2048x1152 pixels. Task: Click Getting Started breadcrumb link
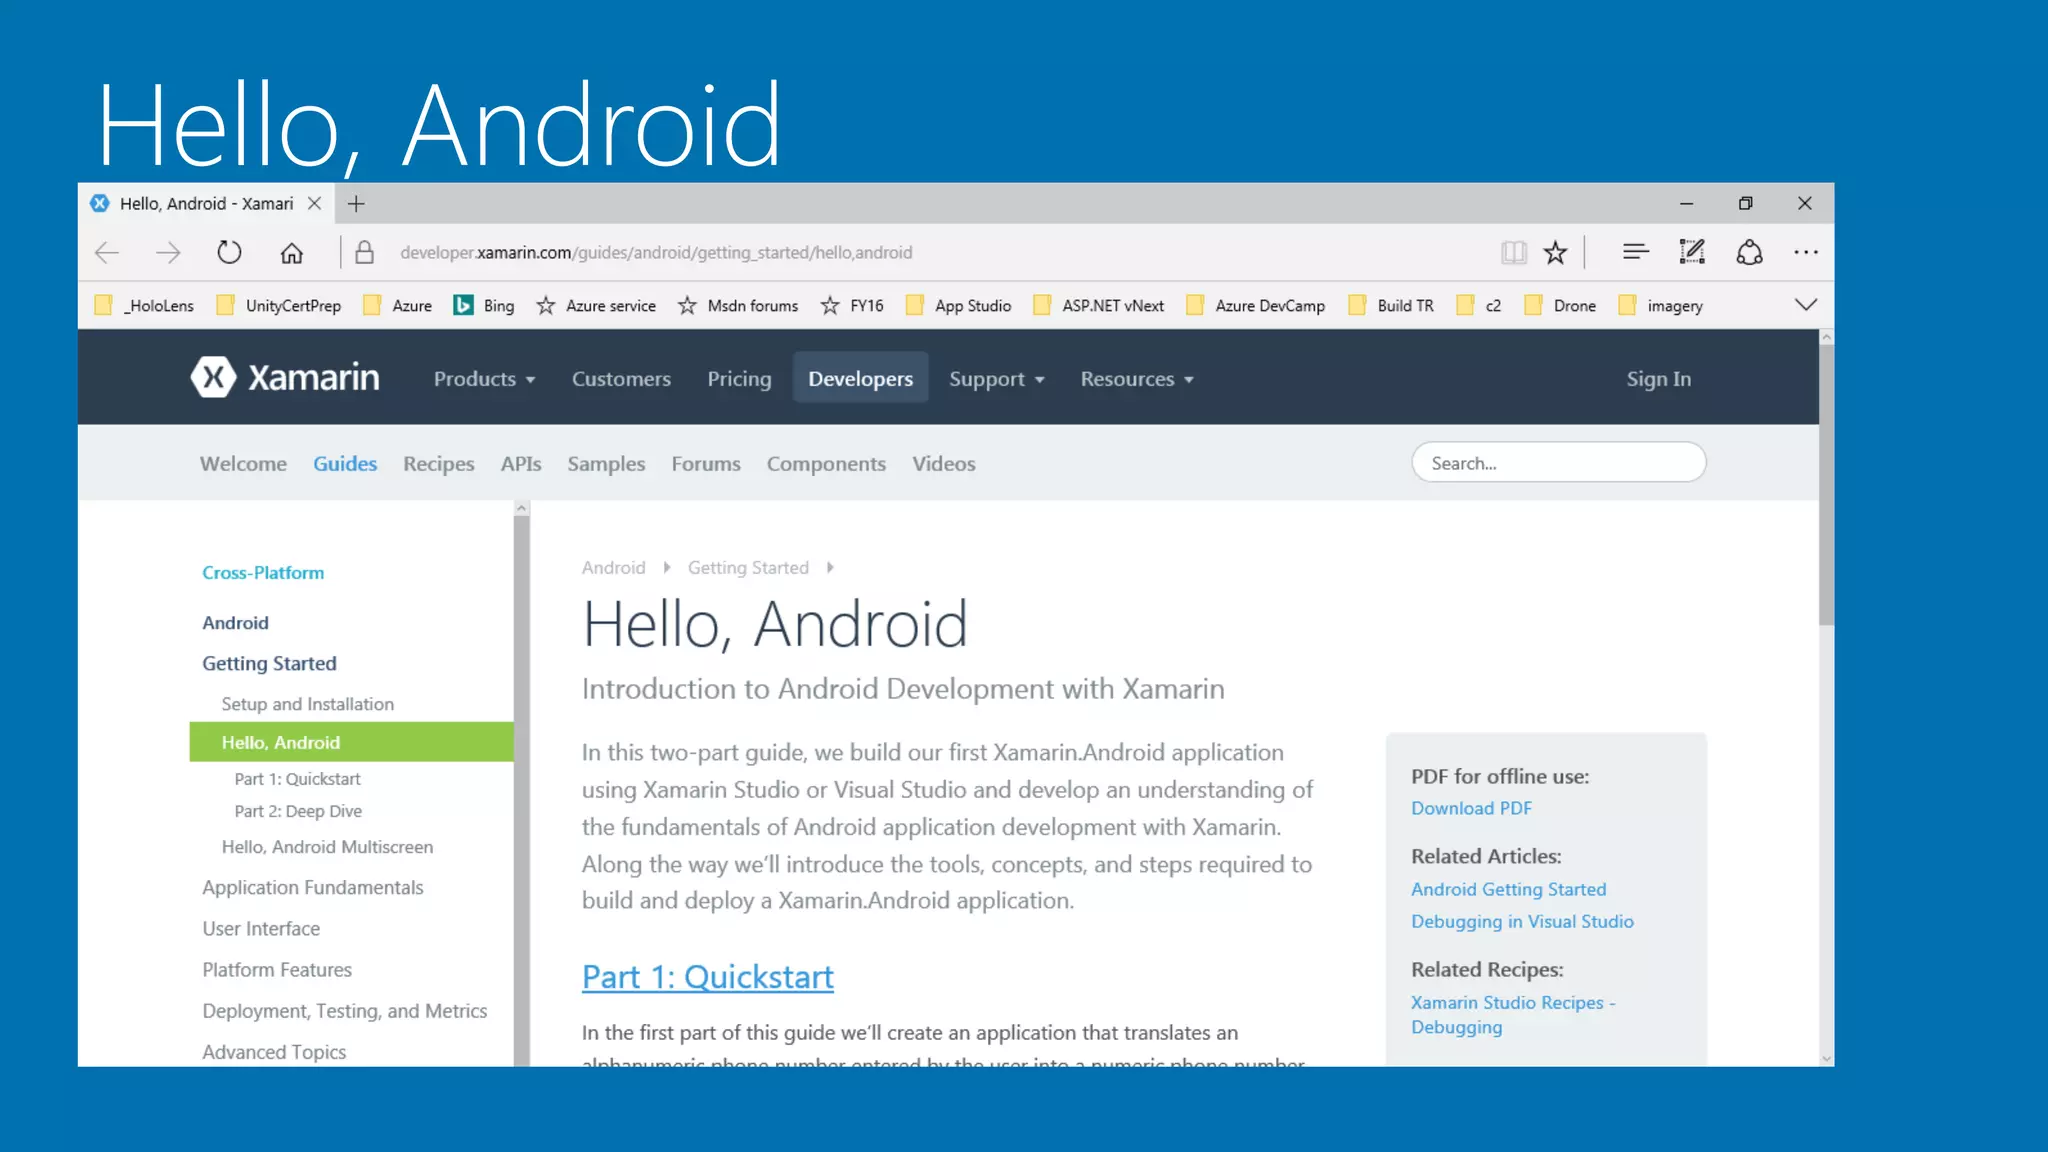[x=748, y=568]
